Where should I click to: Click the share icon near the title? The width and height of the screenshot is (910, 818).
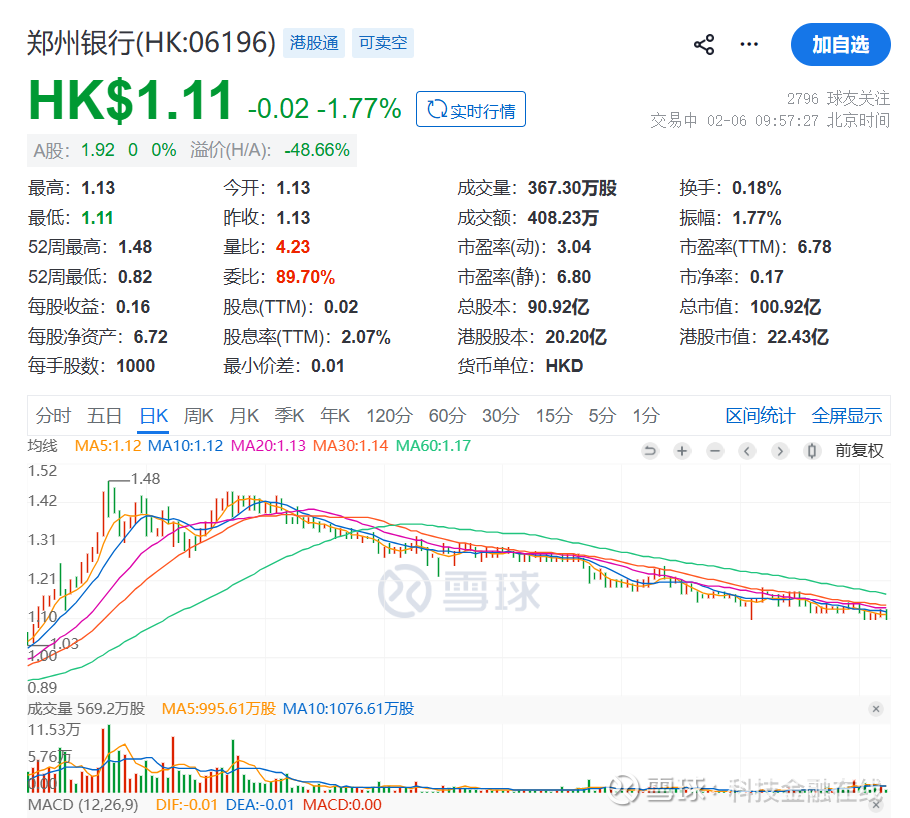pyautogui.click(x=704, y=45)
